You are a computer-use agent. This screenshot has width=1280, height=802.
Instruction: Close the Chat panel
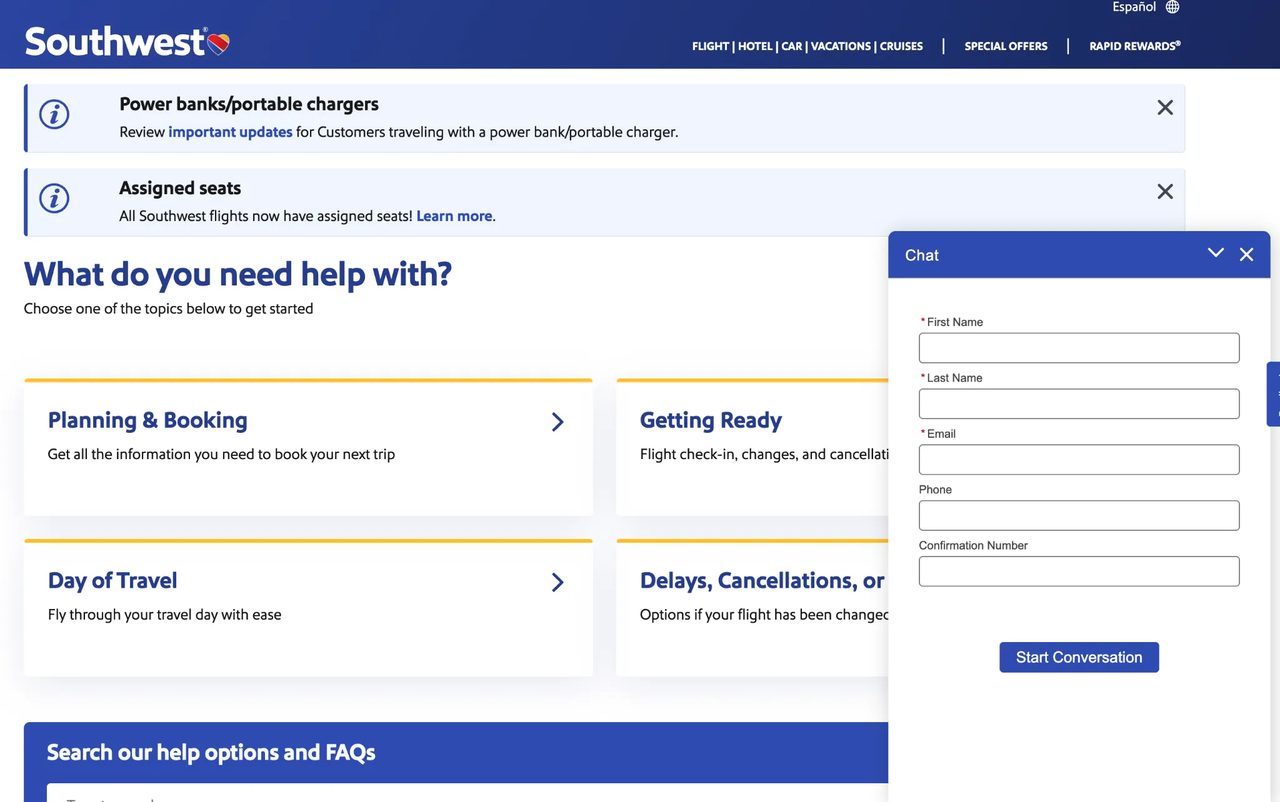pos(1246,255)
